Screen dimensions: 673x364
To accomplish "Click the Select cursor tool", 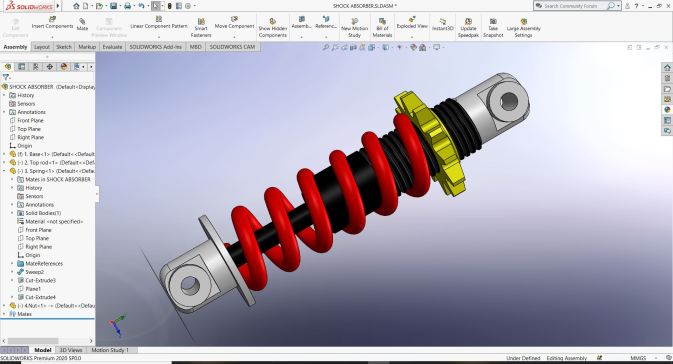I will coord(156,6).
